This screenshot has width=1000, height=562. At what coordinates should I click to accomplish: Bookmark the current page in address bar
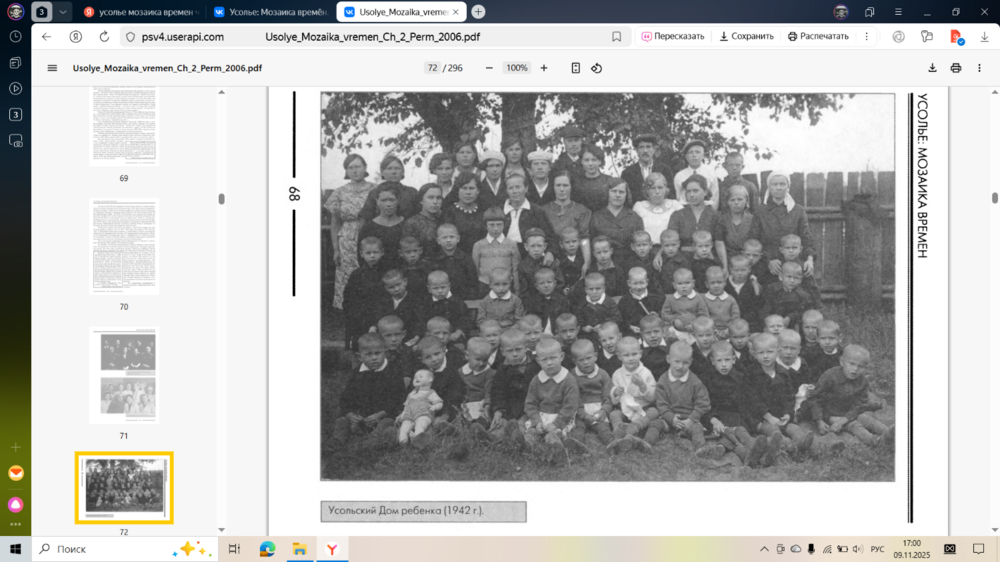coord(616,37)
